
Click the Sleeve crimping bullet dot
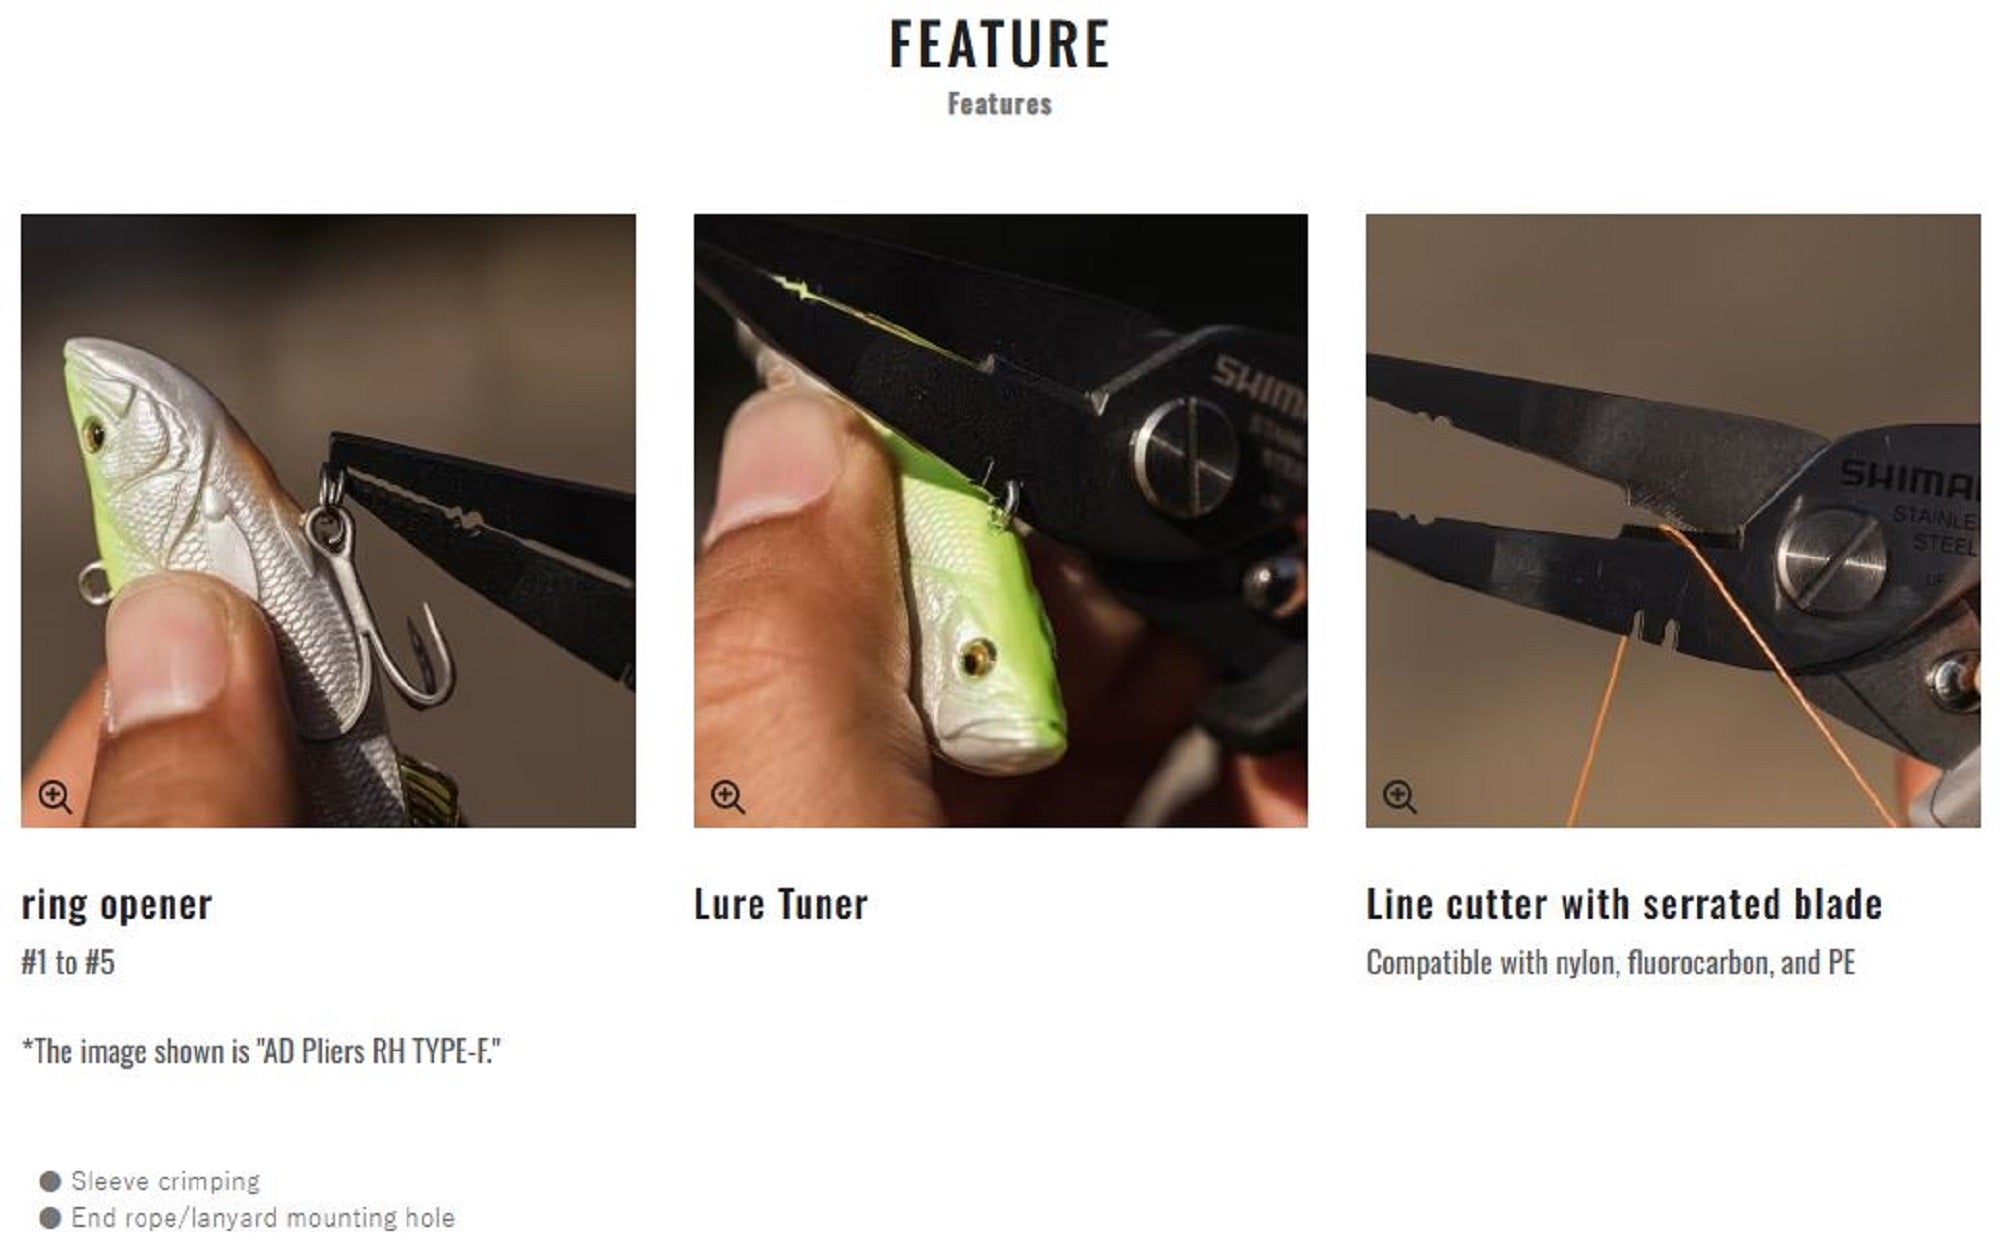point(50,1182)
